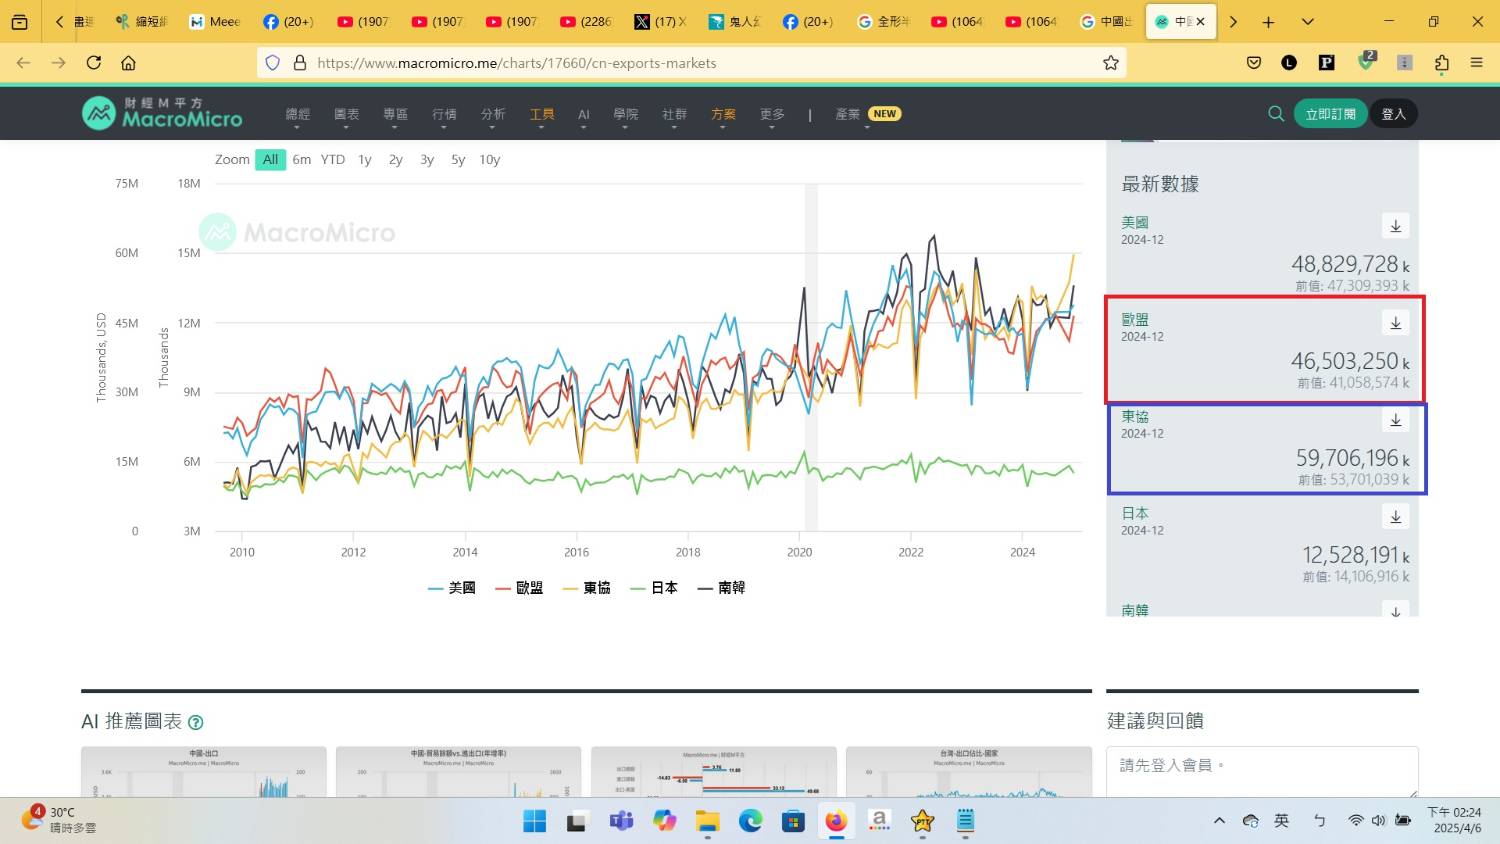Download the 日本 data series
Screen dimensions: 1500x844
tap(1395, 517)
